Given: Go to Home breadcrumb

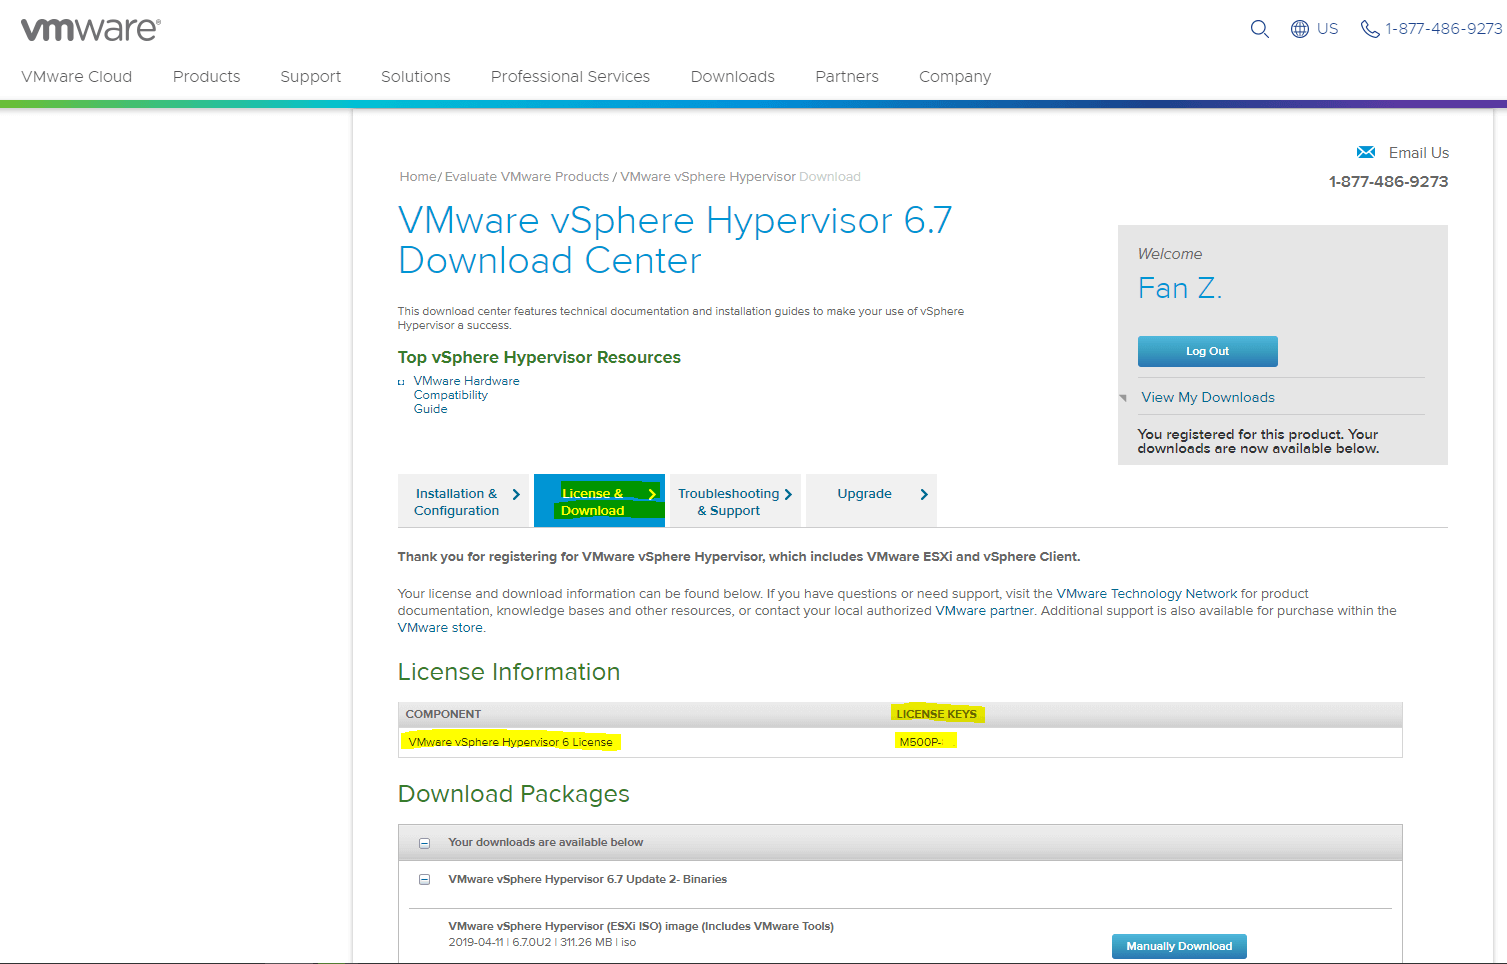Looking at the screenshot, I should point(418,177).
